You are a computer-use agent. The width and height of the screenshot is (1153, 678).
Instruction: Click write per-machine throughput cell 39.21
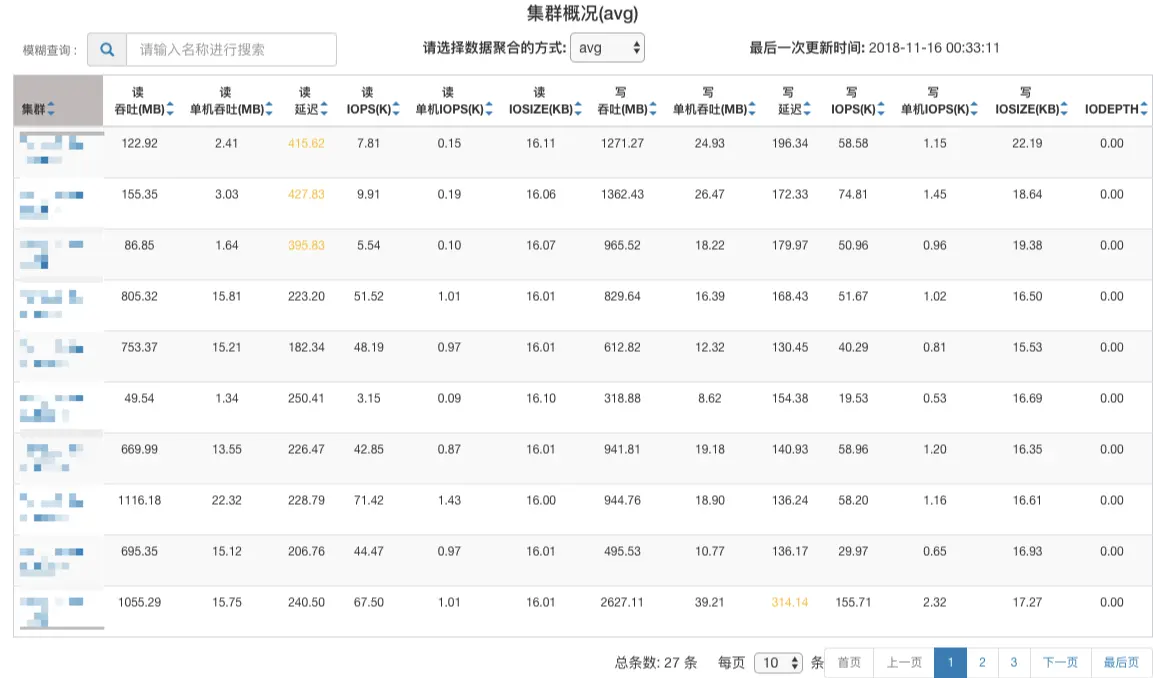pyautogui.click(x=710, y=602)
